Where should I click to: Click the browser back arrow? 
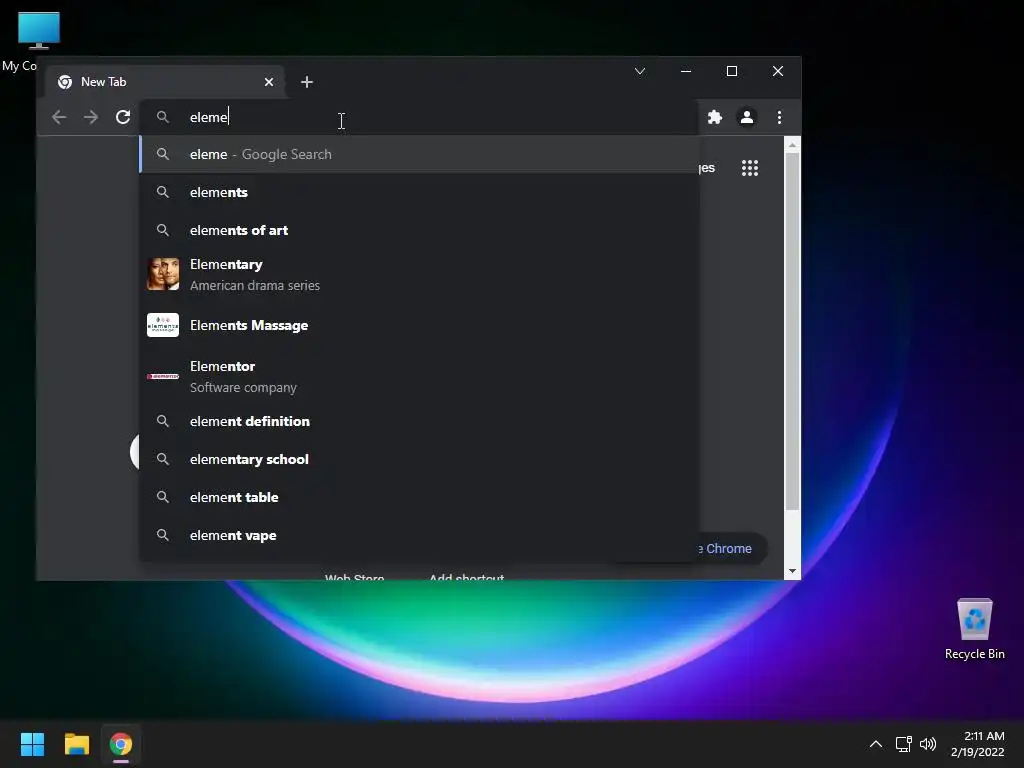click(x=59, y=117)
